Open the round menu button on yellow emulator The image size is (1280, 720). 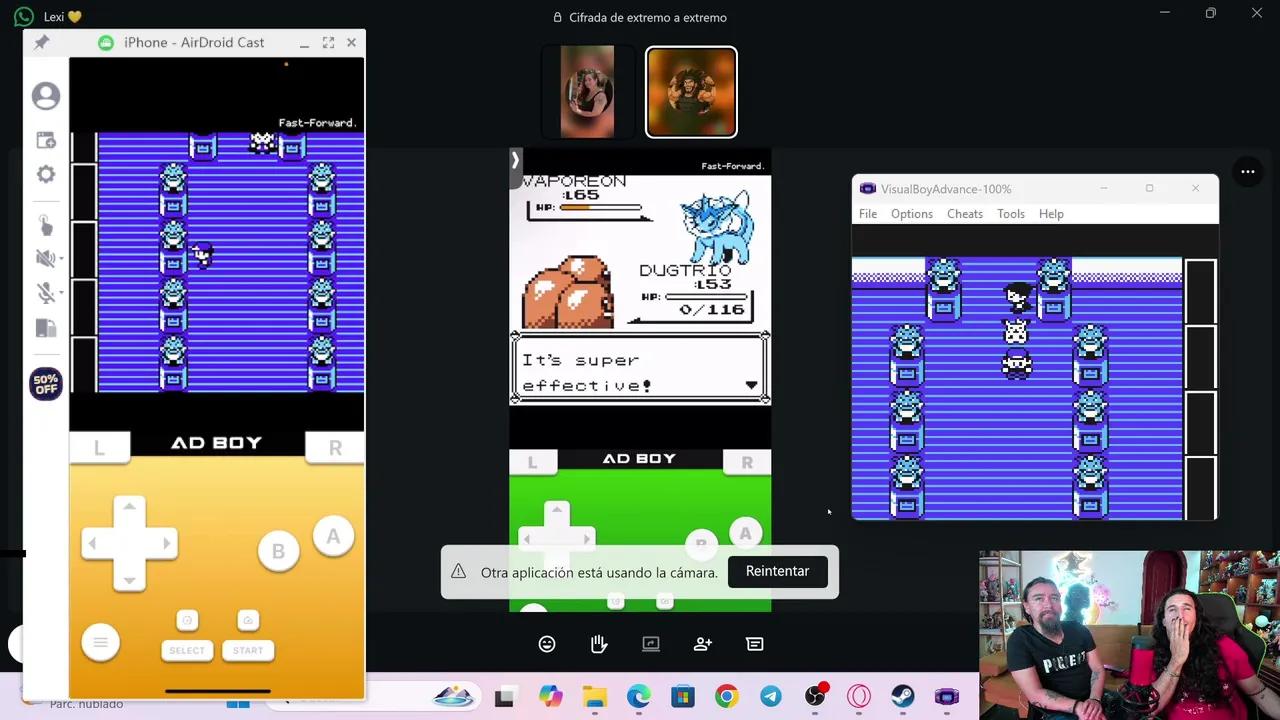tap(100, 642)
